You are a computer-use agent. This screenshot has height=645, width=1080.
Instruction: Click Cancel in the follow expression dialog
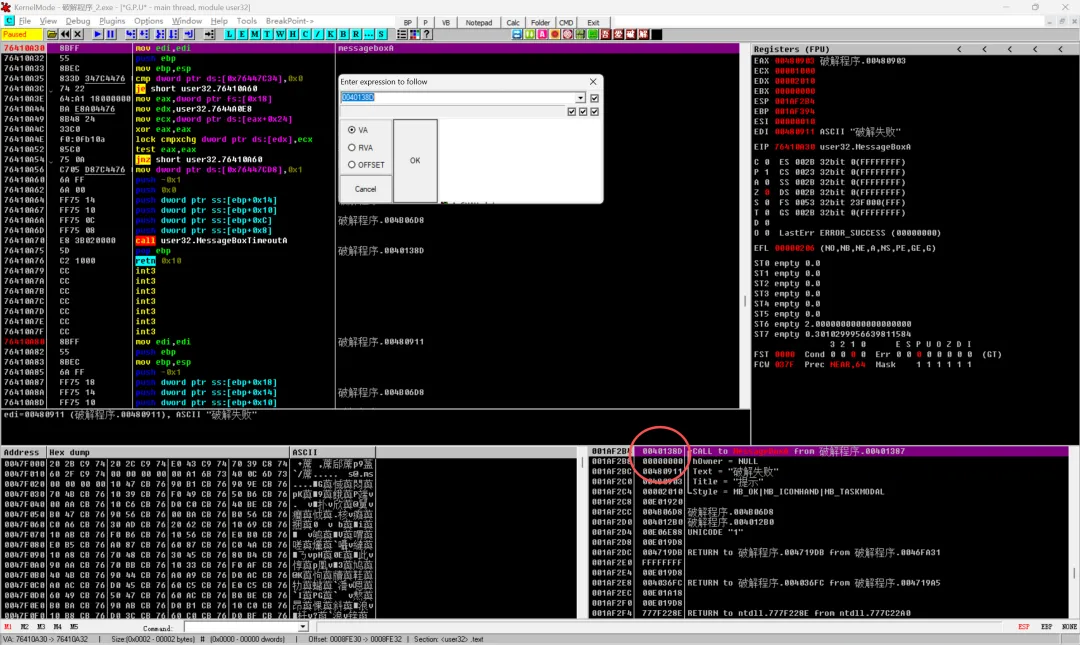(365, 189)
